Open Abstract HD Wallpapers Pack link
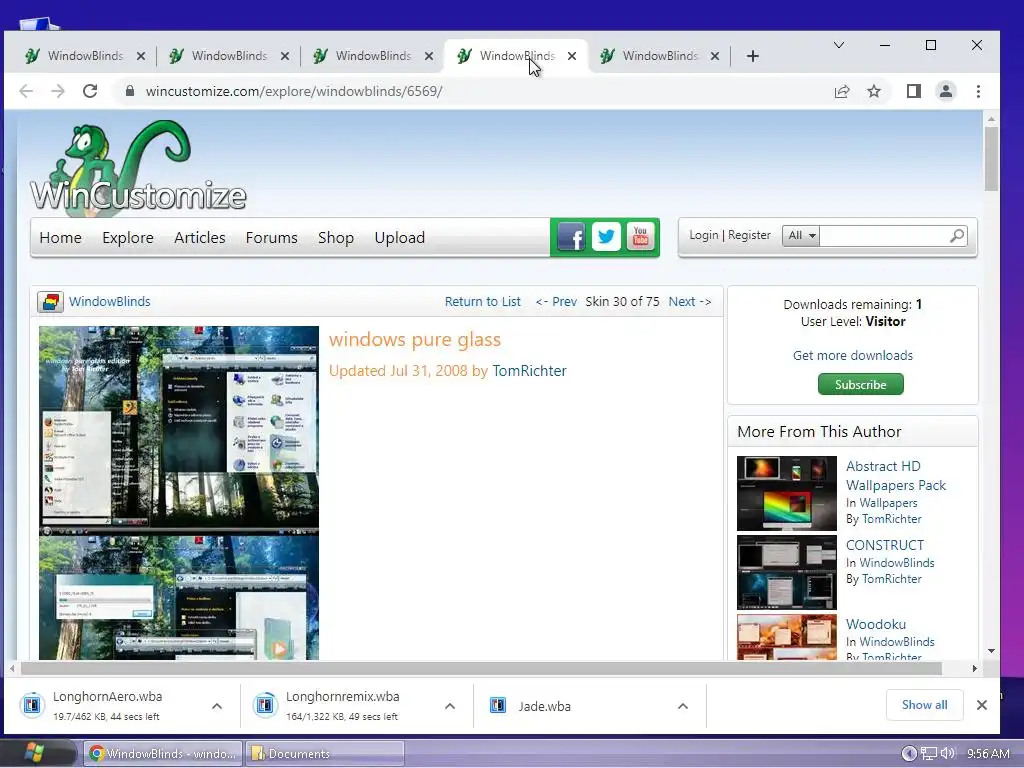The height and width of the screenshot is (768, 1024). click(x=896, y=475)
